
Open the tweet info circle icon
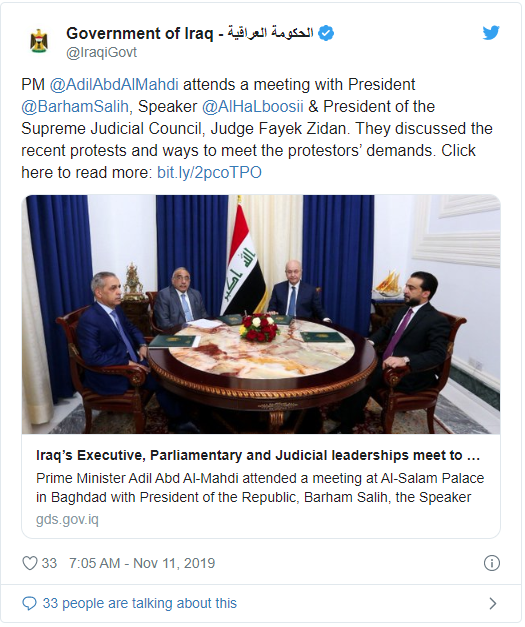491,563
